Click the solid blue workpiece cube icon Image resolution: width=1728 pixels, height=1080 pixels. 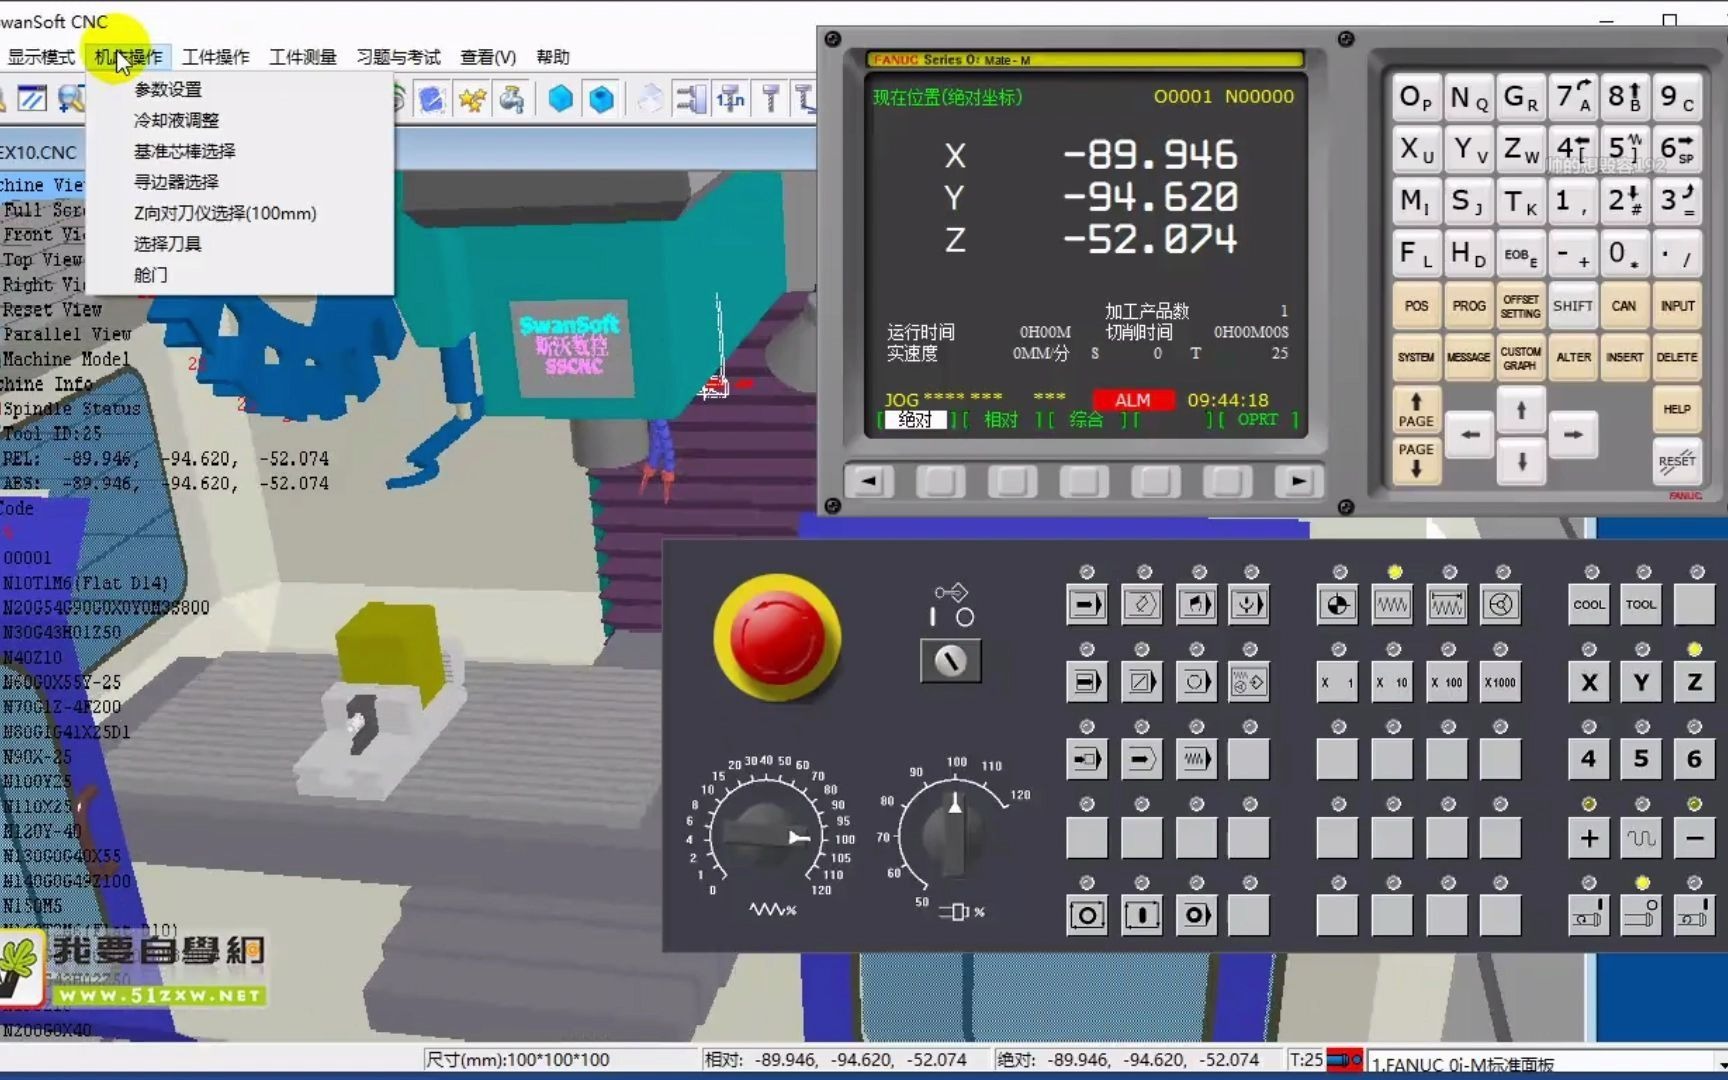pos(561,99)
